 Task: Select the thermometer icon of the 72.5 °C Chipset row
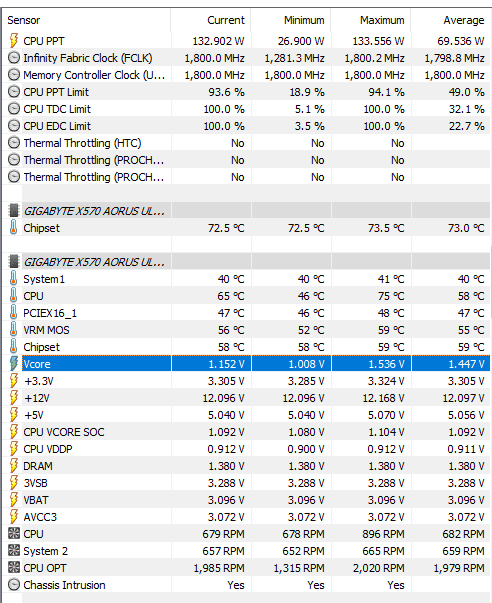pos(13,228)
